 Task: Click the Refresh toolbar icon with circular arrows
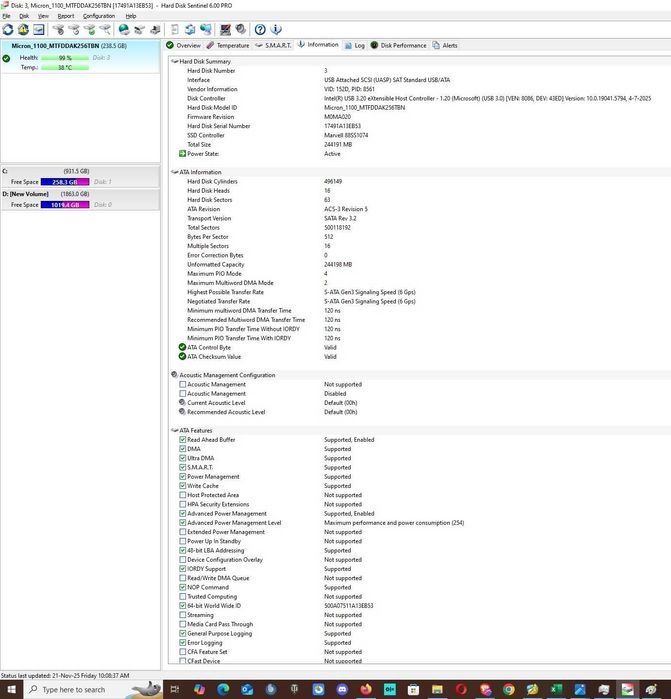pyautogui.click(x=8, y=30)
